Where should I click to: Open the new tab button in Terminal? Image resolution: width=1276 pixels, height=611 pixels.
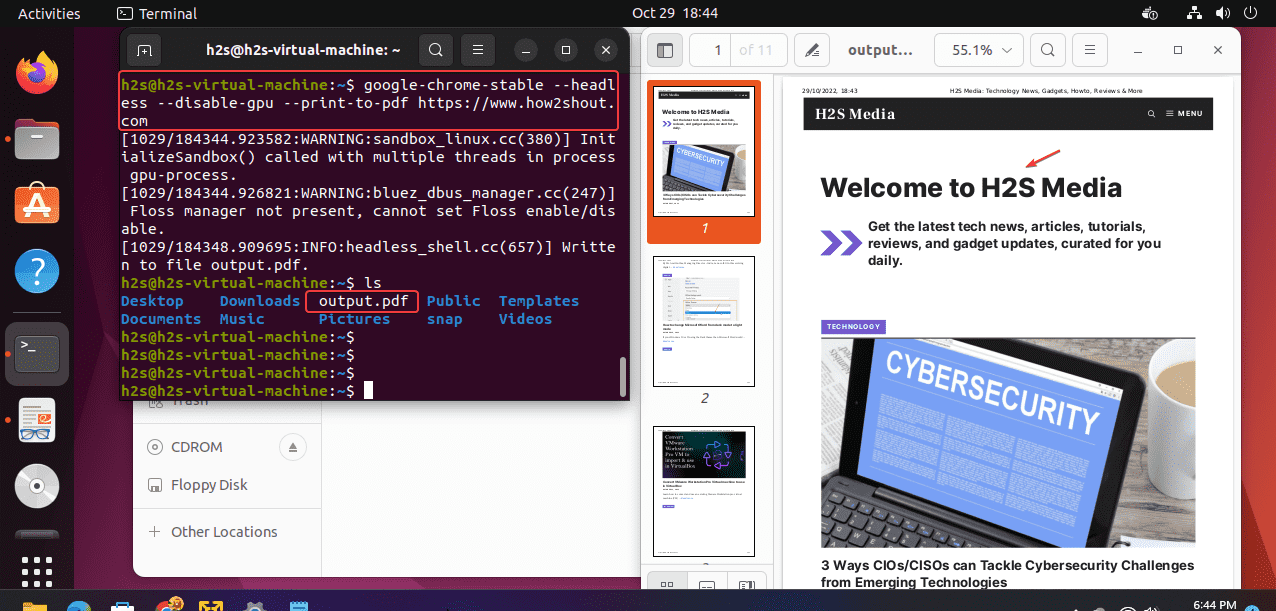tap(144, 50)
